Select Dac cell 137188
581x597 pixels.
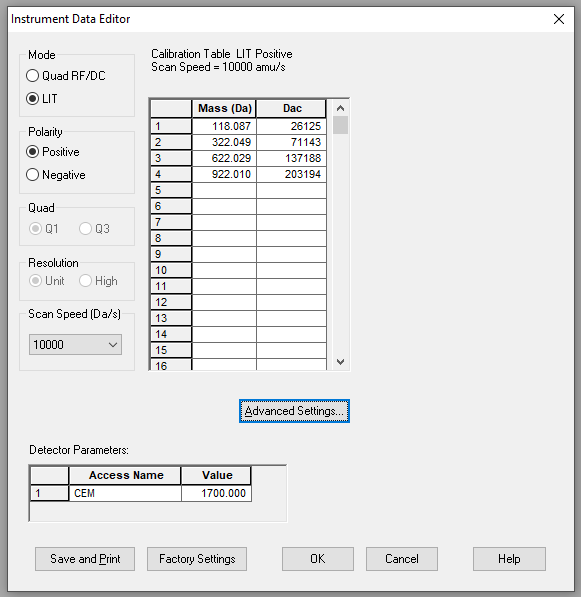click(x=291, y=158)
